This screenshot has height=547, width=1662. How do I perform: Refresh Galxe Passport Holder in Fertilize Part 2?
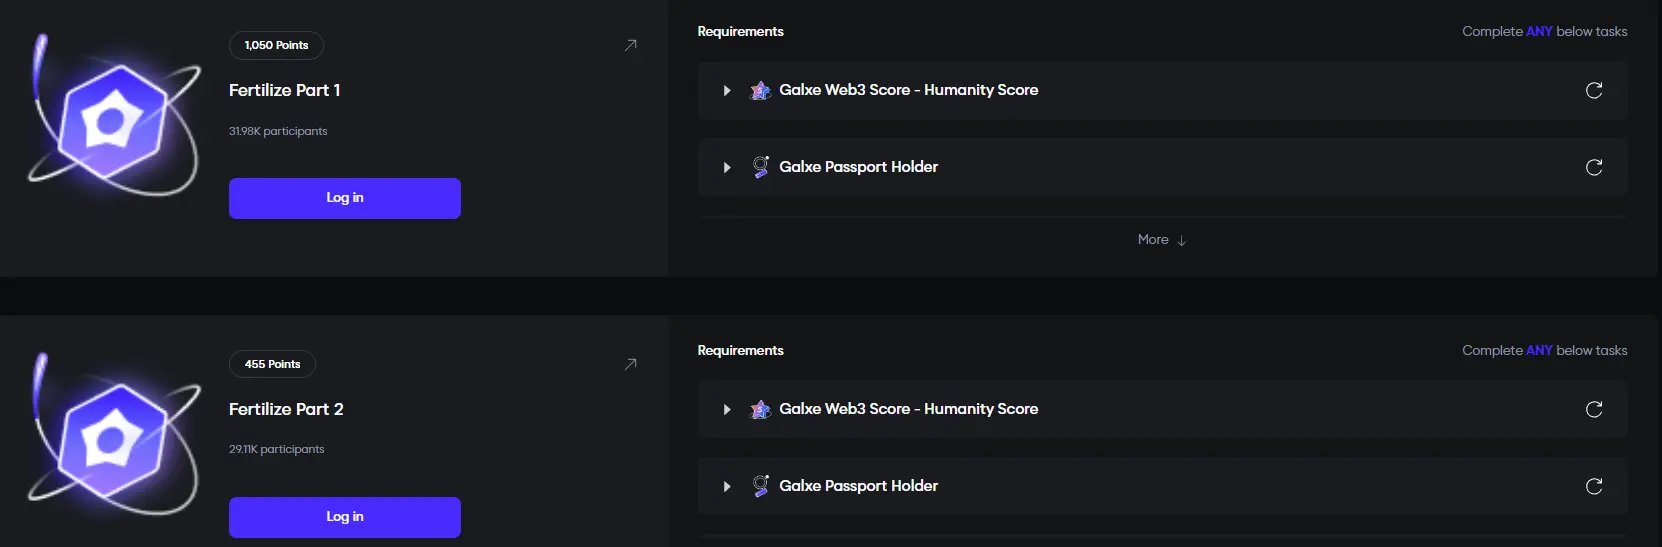(x=1594, y=486)
